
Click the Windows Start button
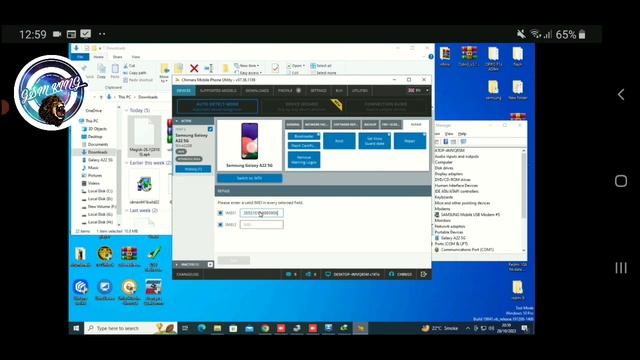pos(76,328)
